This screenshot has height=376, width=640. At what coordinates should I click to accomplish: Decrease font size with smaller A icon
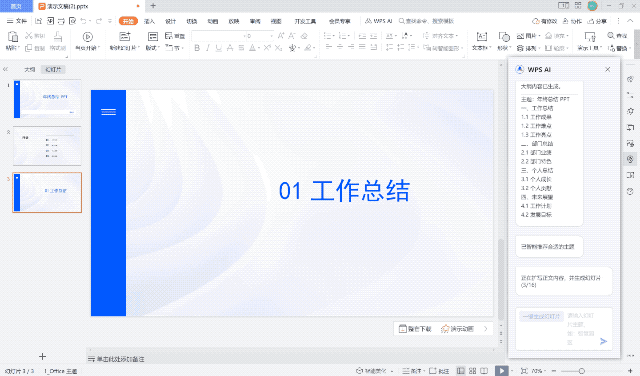[292, 36]
